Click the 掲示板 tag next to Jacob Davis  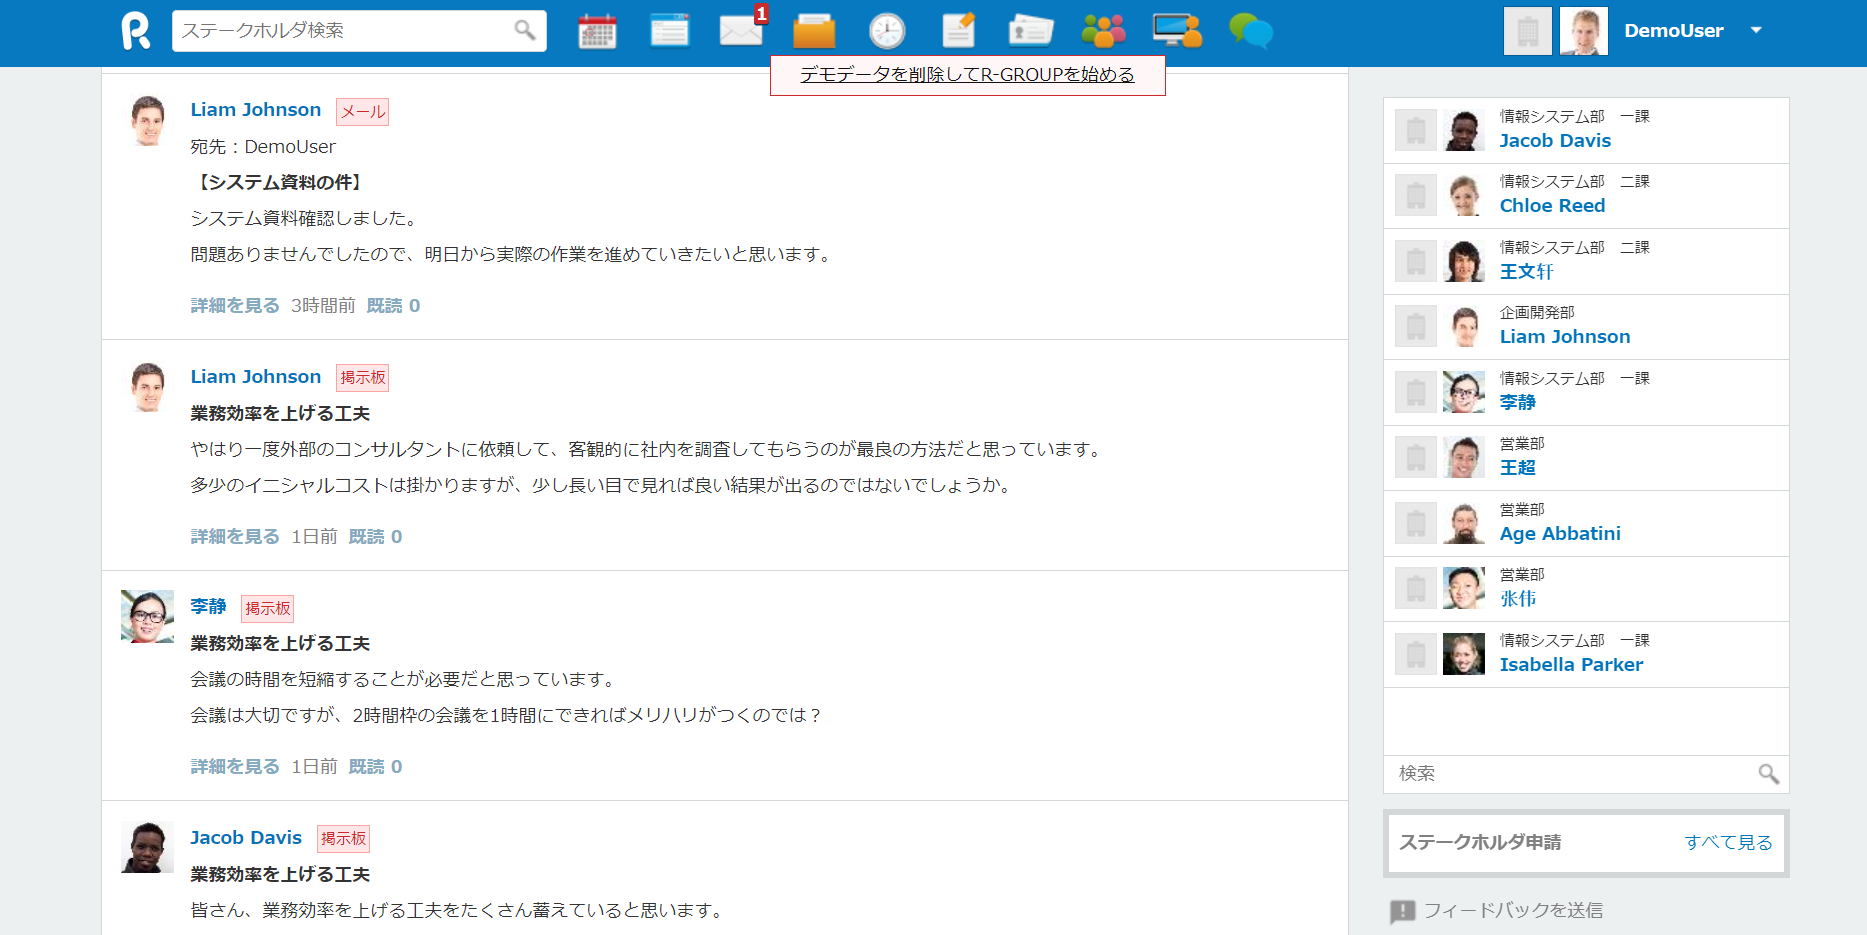[x=344, y=839]
